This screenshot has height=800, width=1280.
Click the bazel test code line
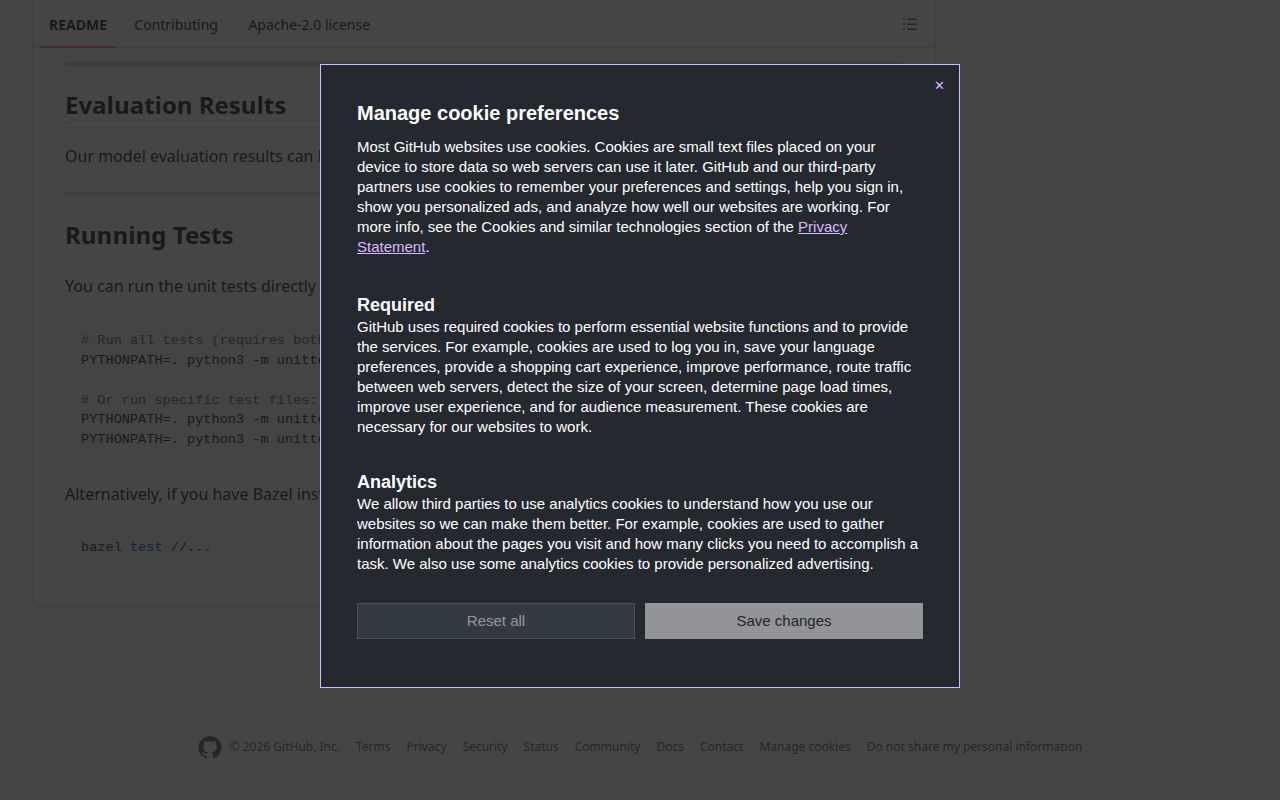coord(146,547)
